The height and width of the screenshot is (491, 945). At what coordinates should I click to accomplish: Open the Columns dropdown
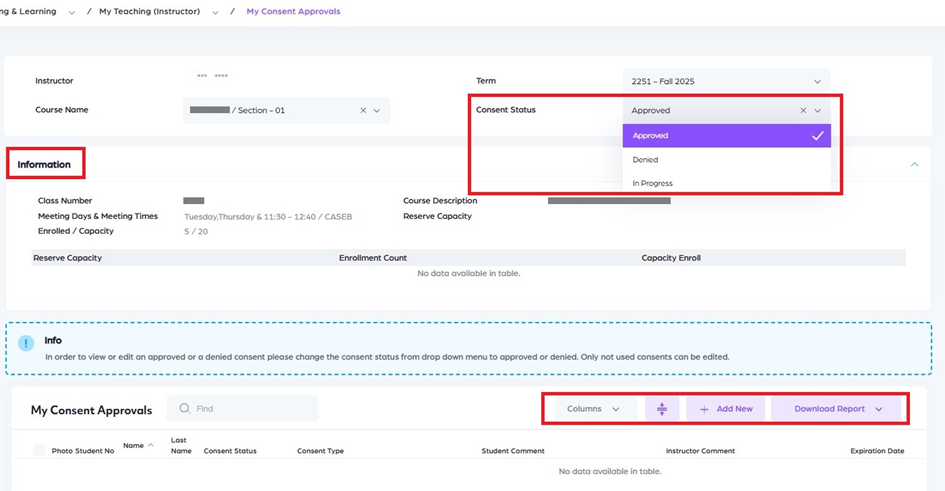[x=595, y=409]
